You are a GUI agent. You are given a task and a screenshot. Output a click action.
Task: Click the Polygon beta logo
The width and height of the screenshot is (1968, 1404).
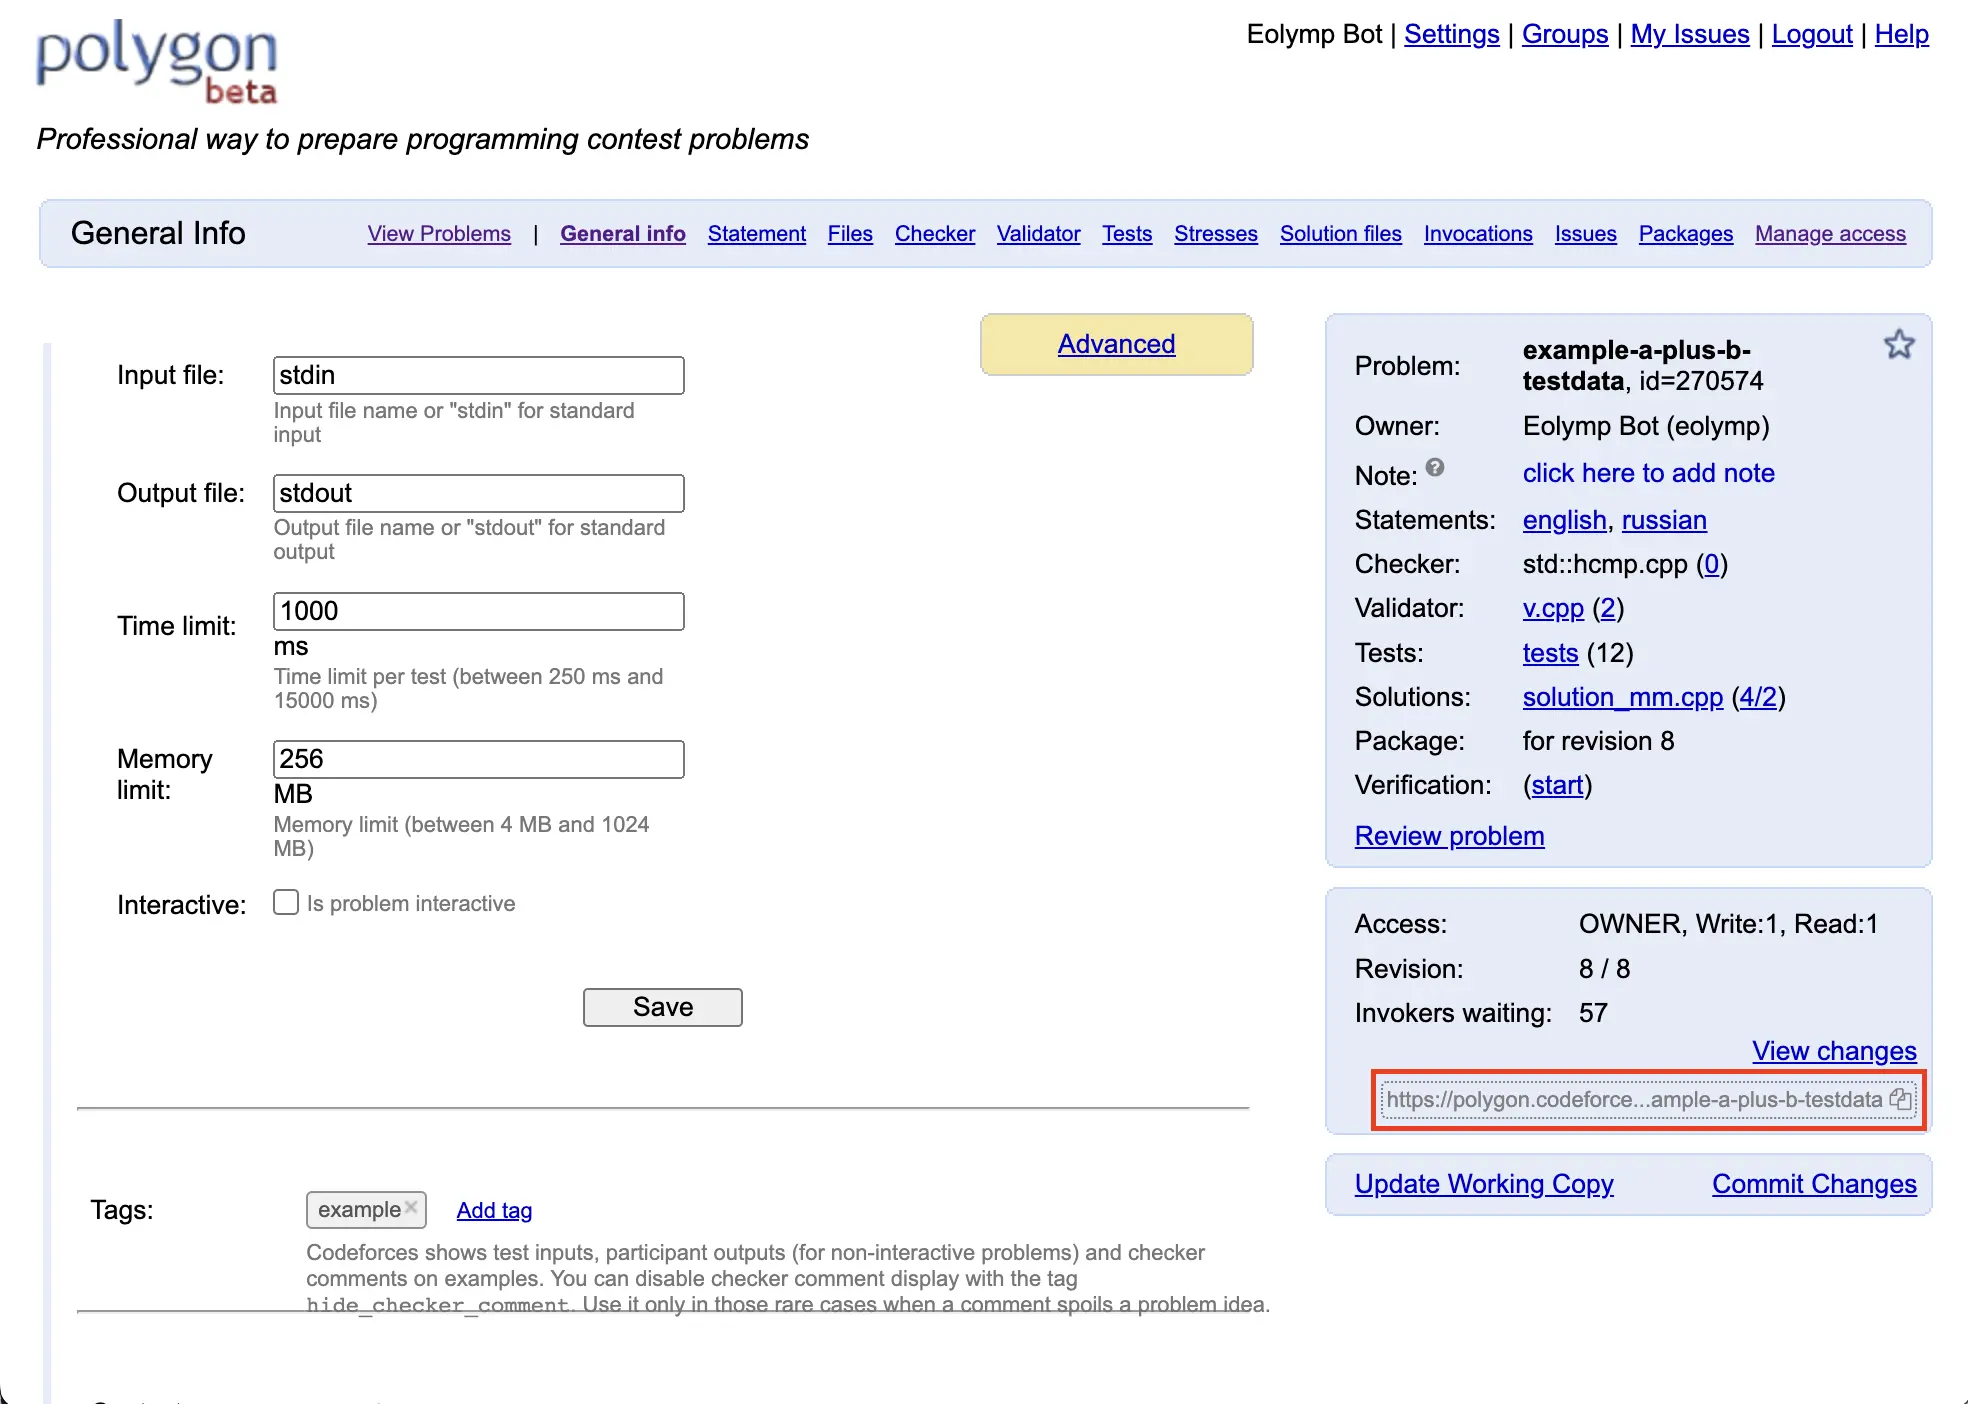[157, 62]
